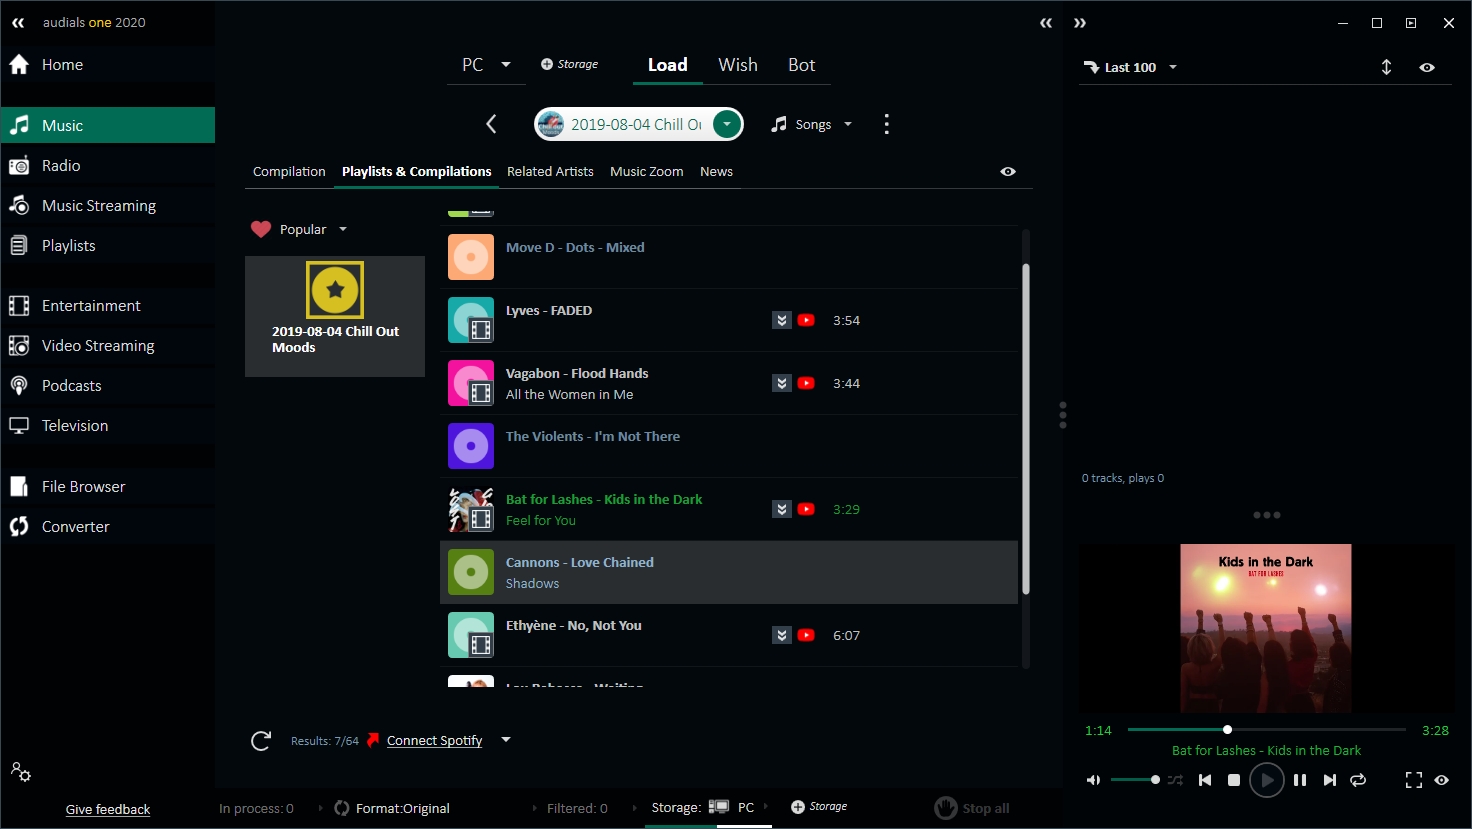Select the Music sidebar item
1472x829 pixels.
(x=107, y=125)
